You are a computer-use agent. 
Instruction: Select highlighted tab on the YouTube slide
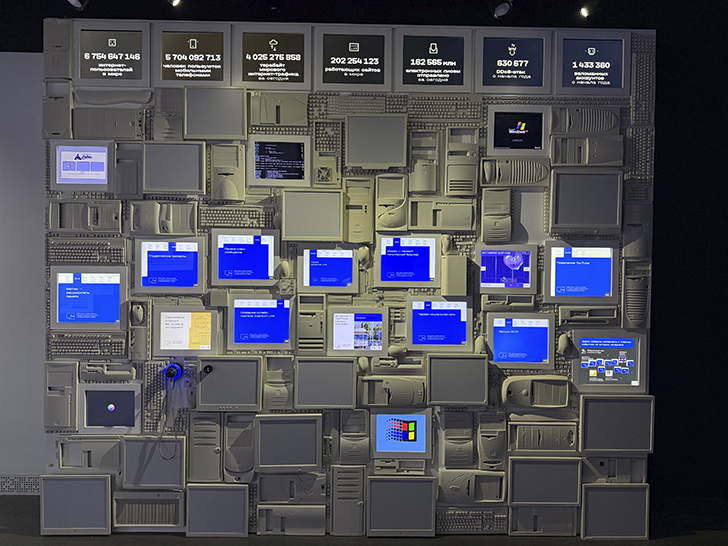click(567, 253)
